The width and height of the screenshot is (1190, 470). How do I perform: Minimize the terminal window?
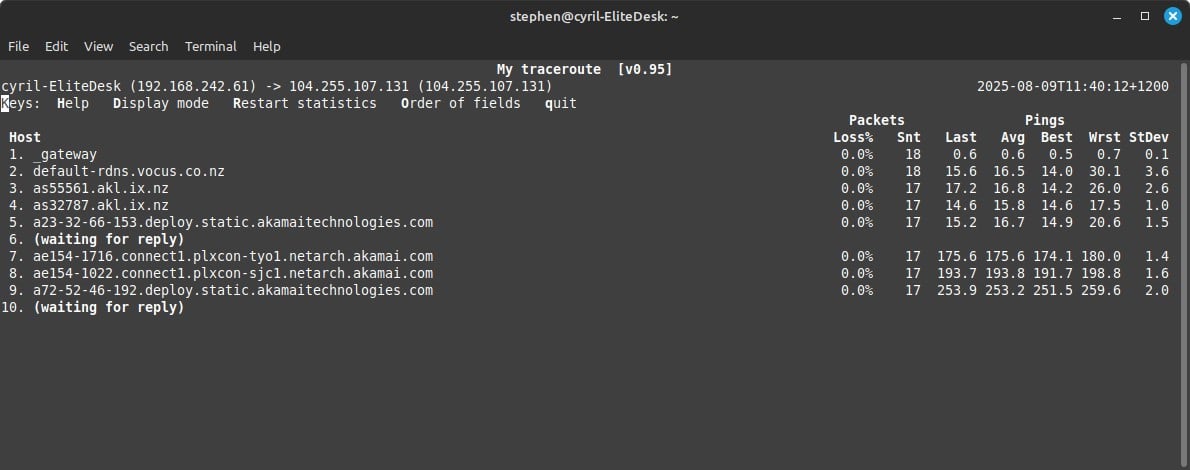click(x=1118, y=16)
